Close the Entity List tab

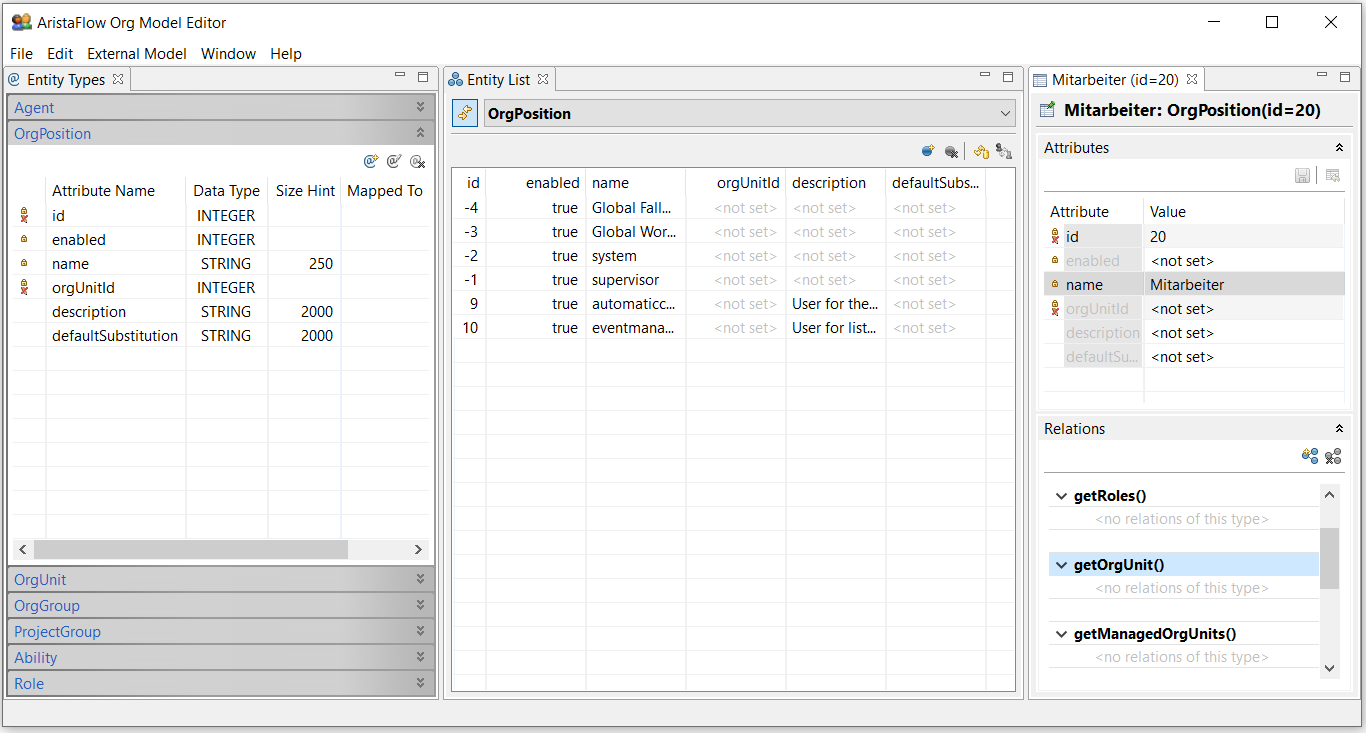point(543,79)
